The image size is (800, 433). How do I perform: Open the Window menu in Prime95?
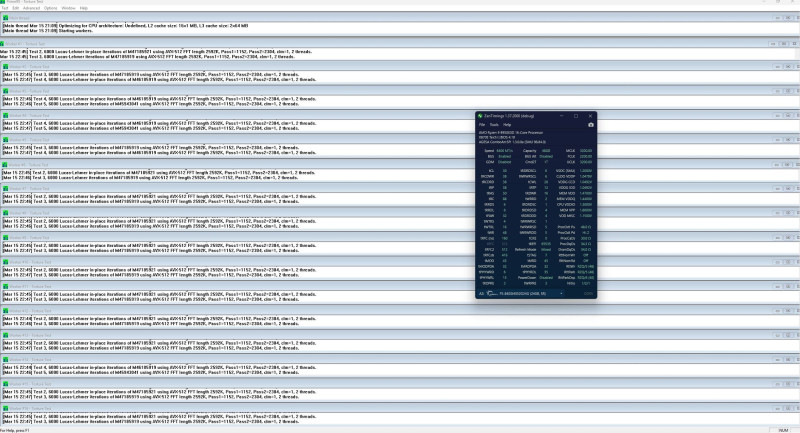point(68,8)
